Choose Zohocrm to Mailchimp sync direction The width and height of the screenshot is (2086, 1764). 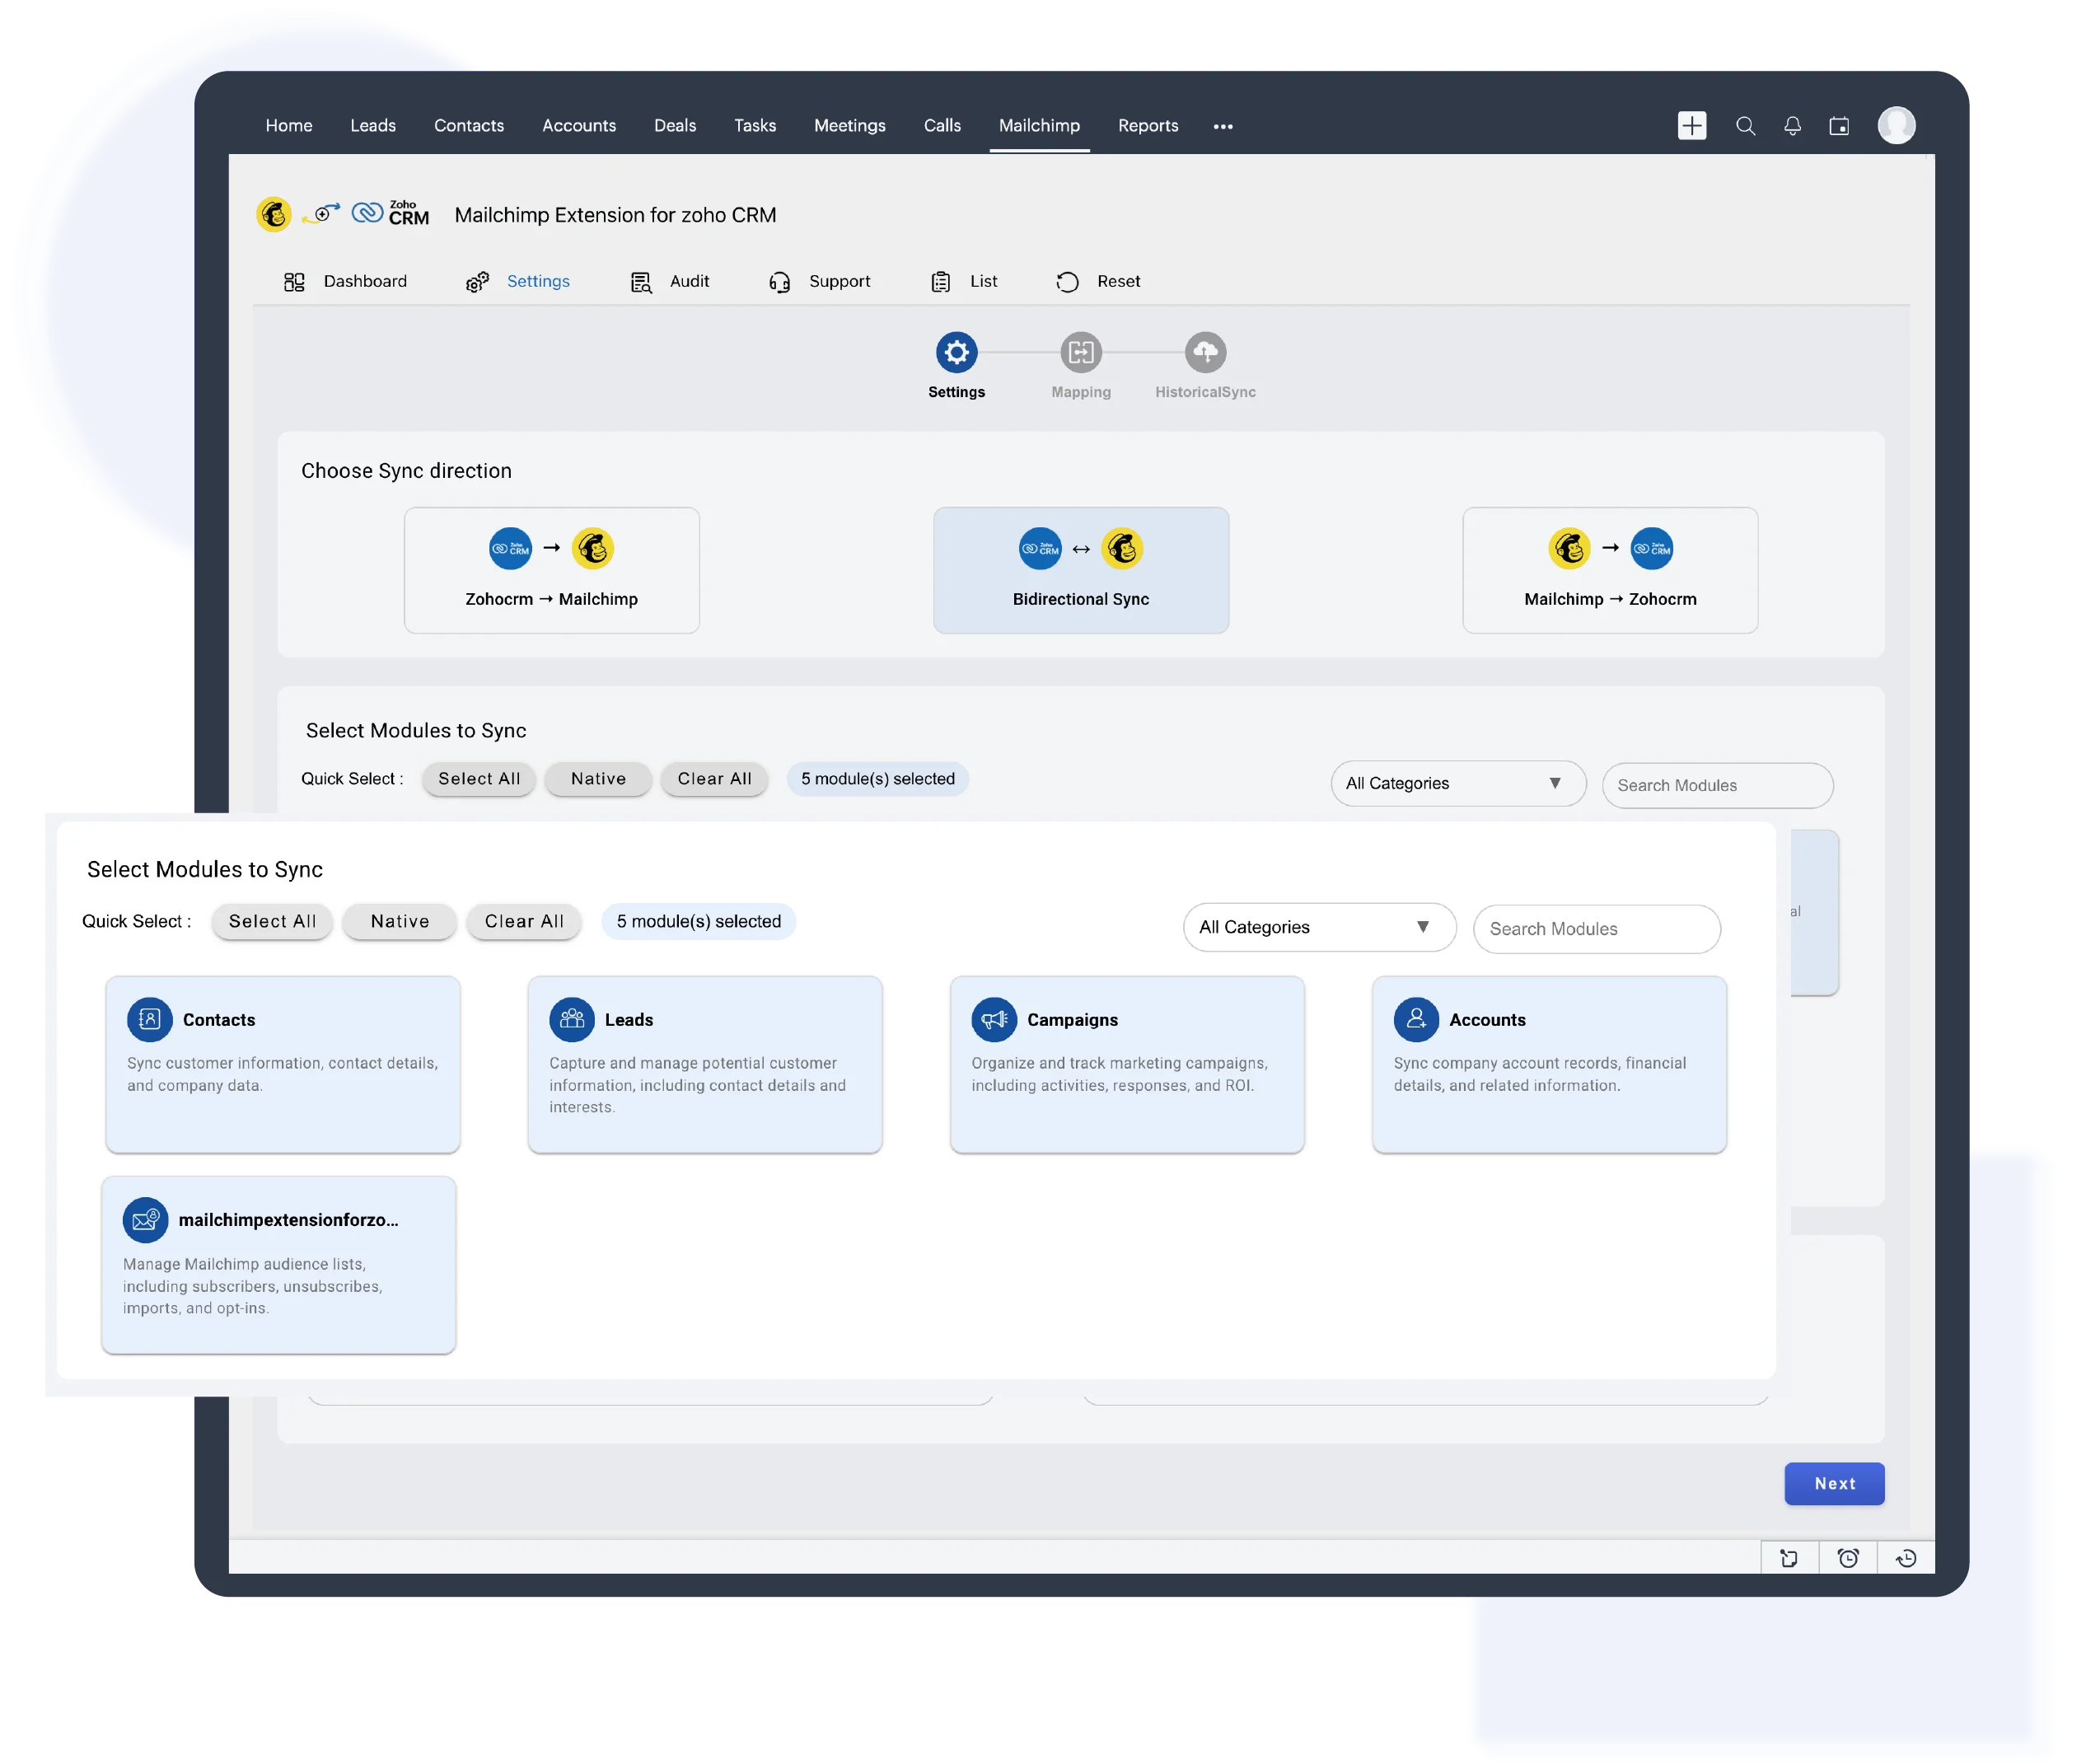(x=551, y=570)
